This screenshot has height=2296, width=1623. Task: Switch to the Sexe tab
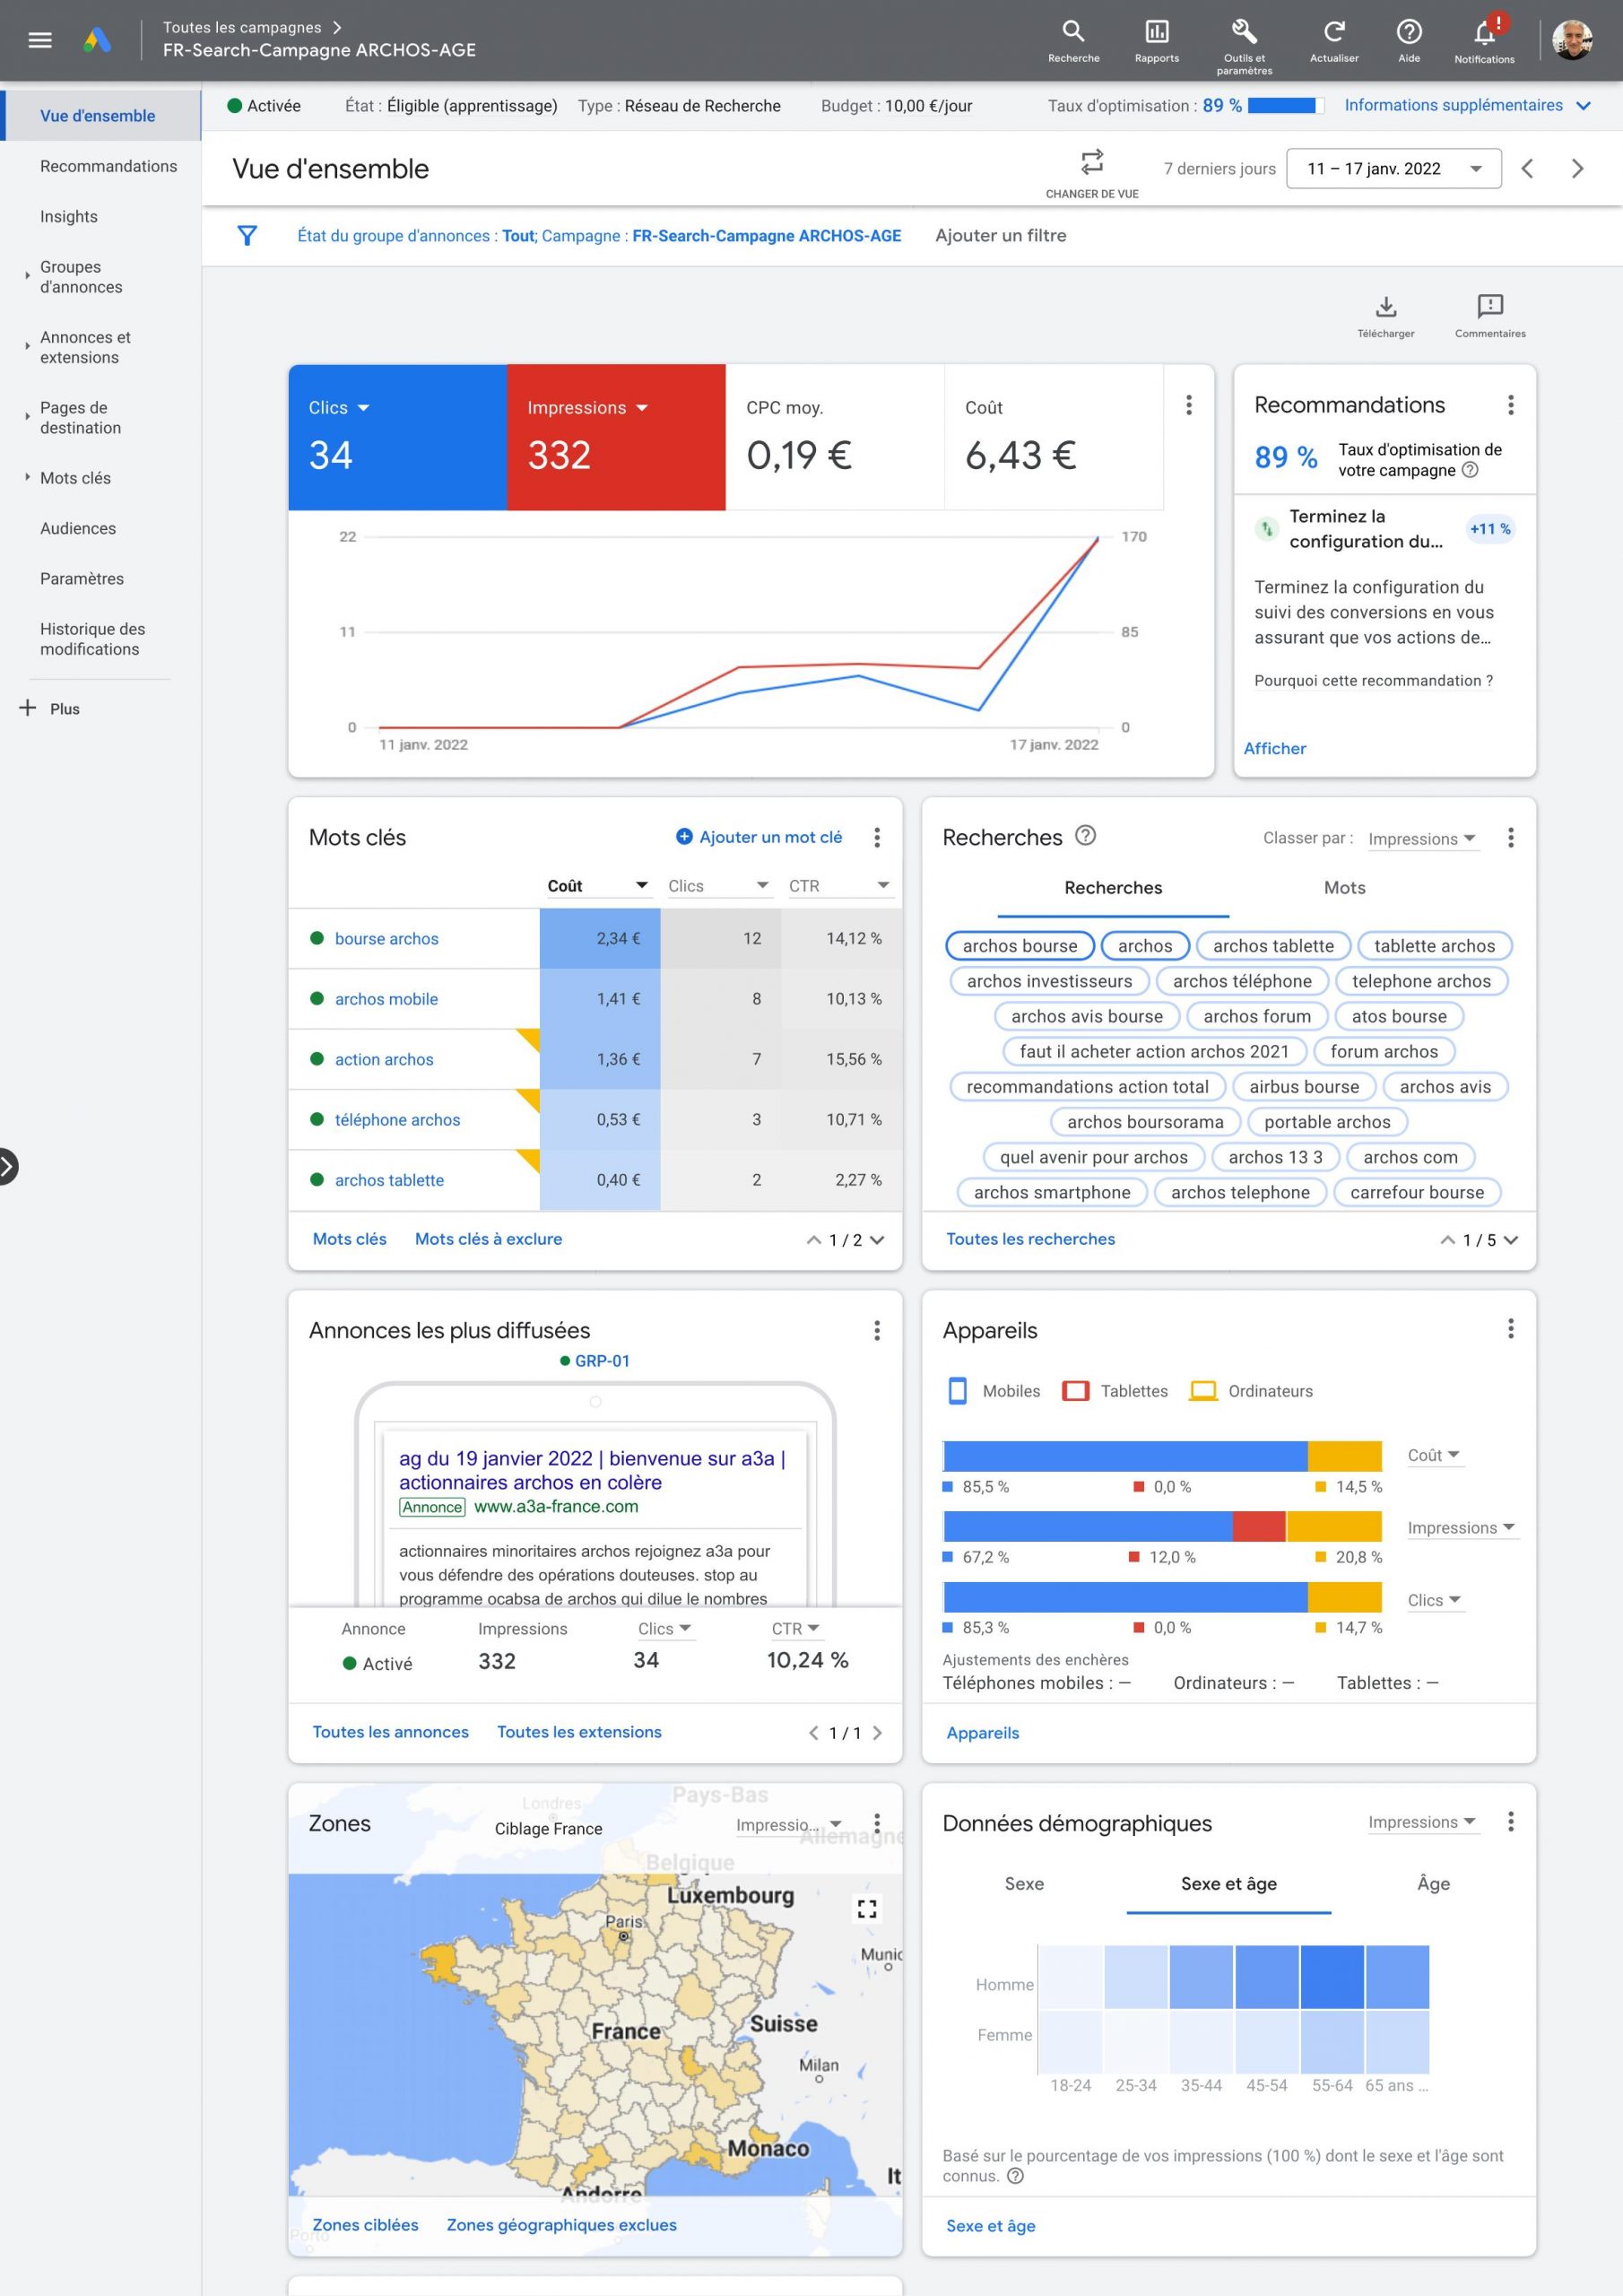point(1024,1884)
